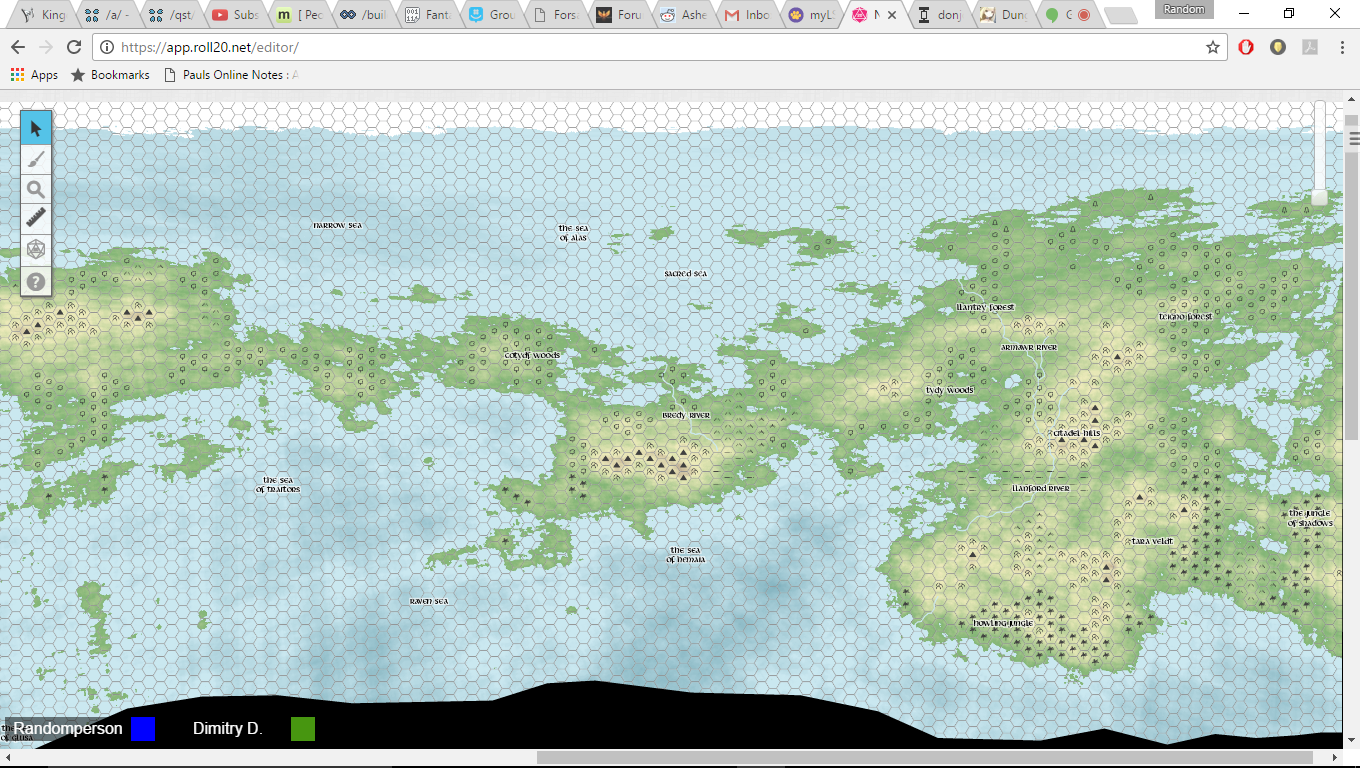Click the Randomperson player name

68,729
